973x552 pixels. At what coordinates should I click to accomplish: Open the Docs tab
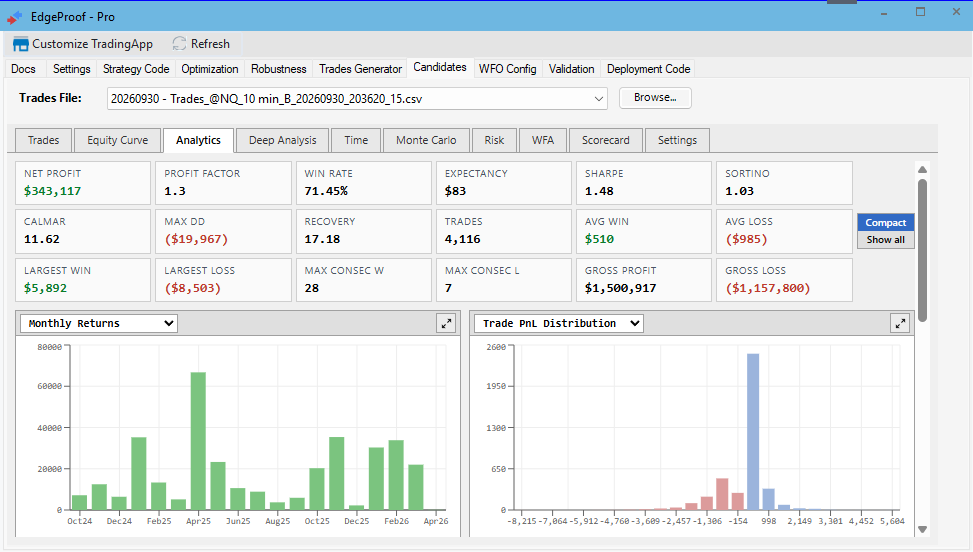click(x=24, y=69)
